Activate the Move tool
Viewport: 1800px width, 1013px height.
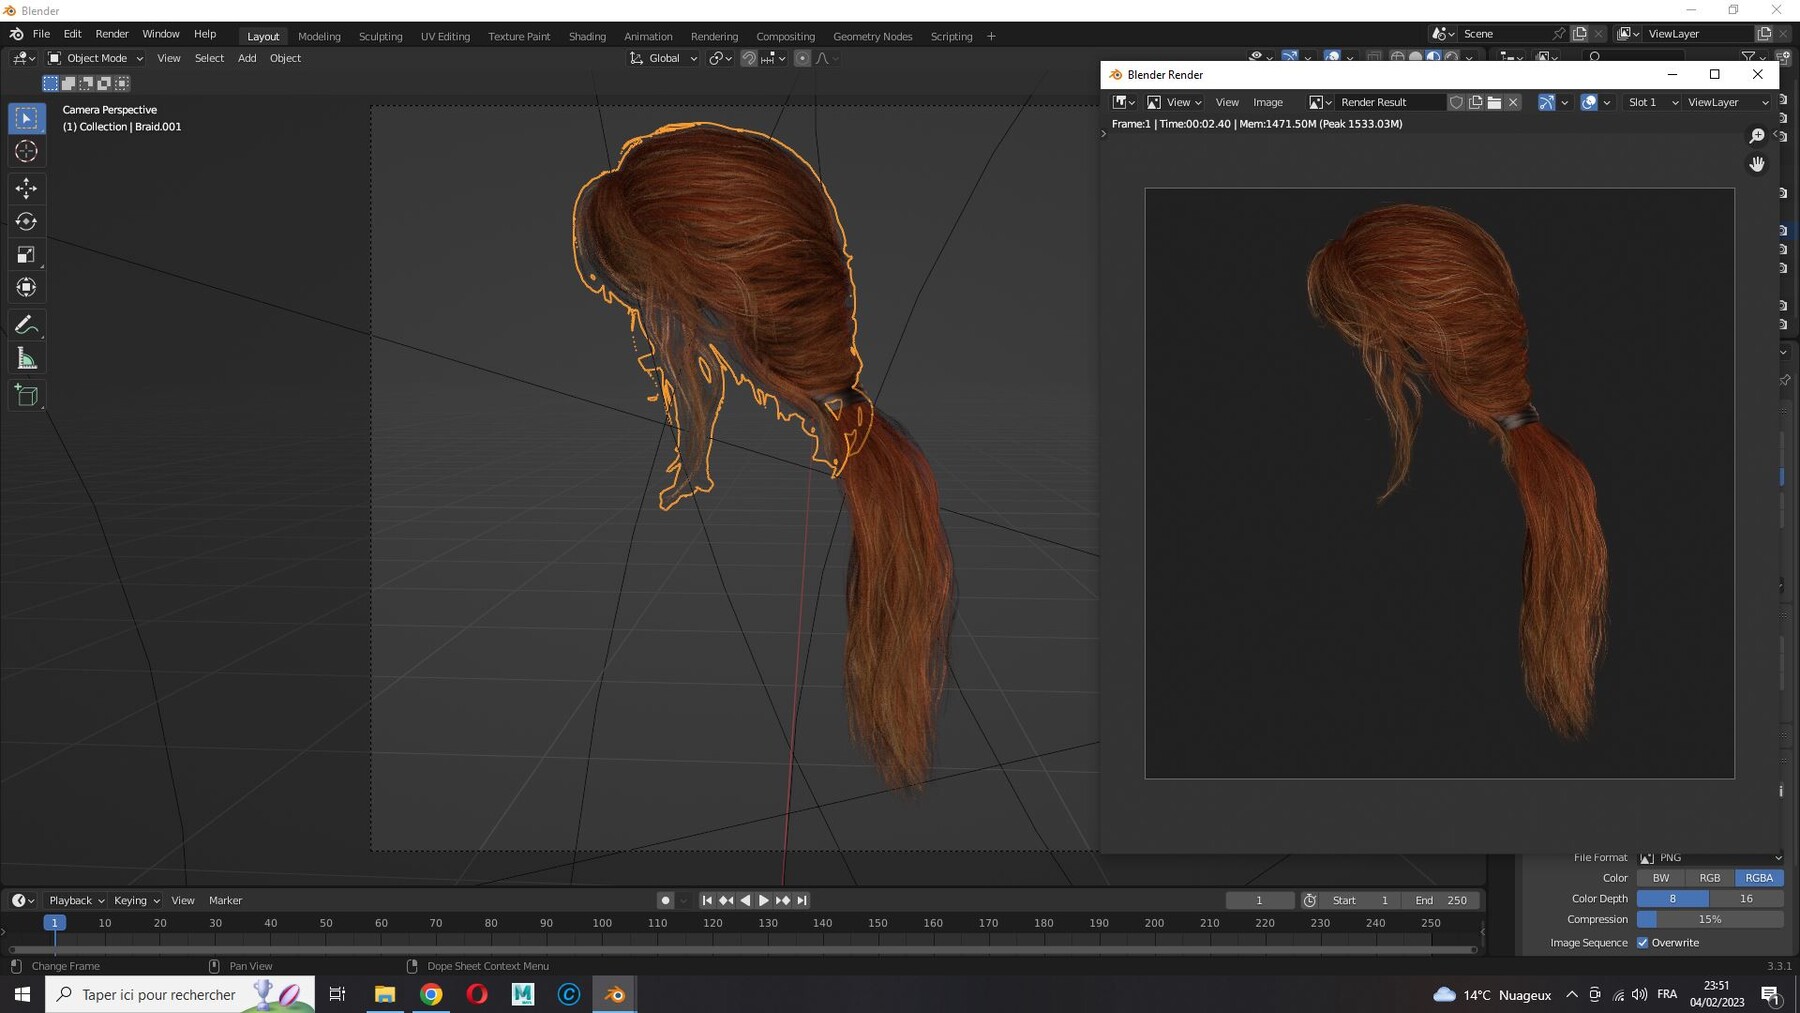(27, 188)
